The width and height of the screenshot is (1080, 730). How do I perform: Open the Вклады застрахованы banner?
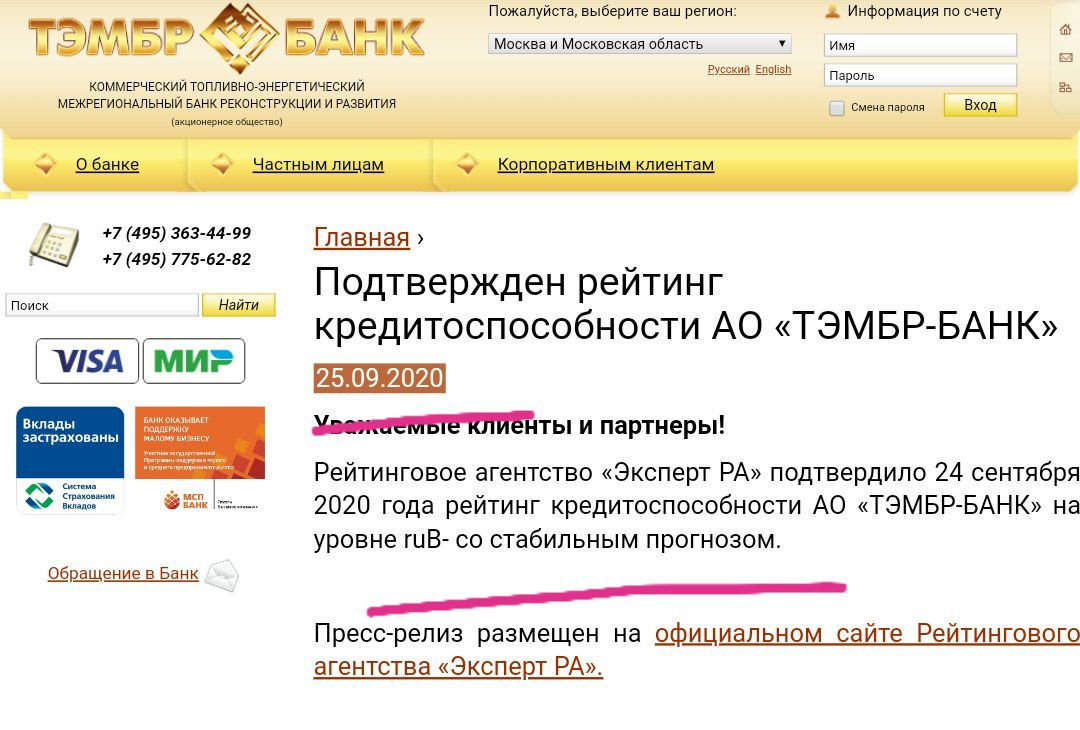70,460
